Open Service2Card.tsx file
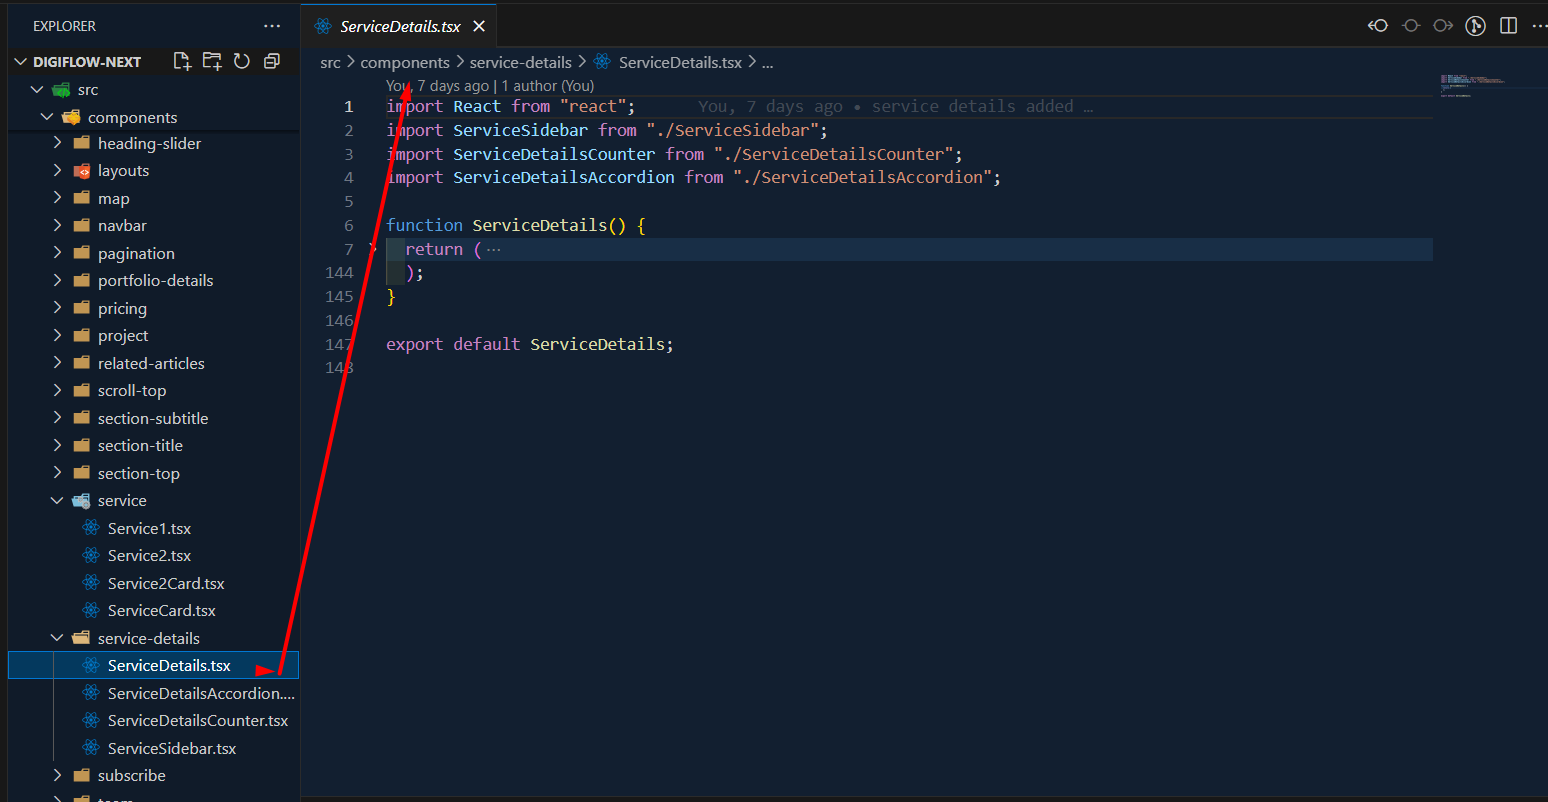 pos(166,583)
